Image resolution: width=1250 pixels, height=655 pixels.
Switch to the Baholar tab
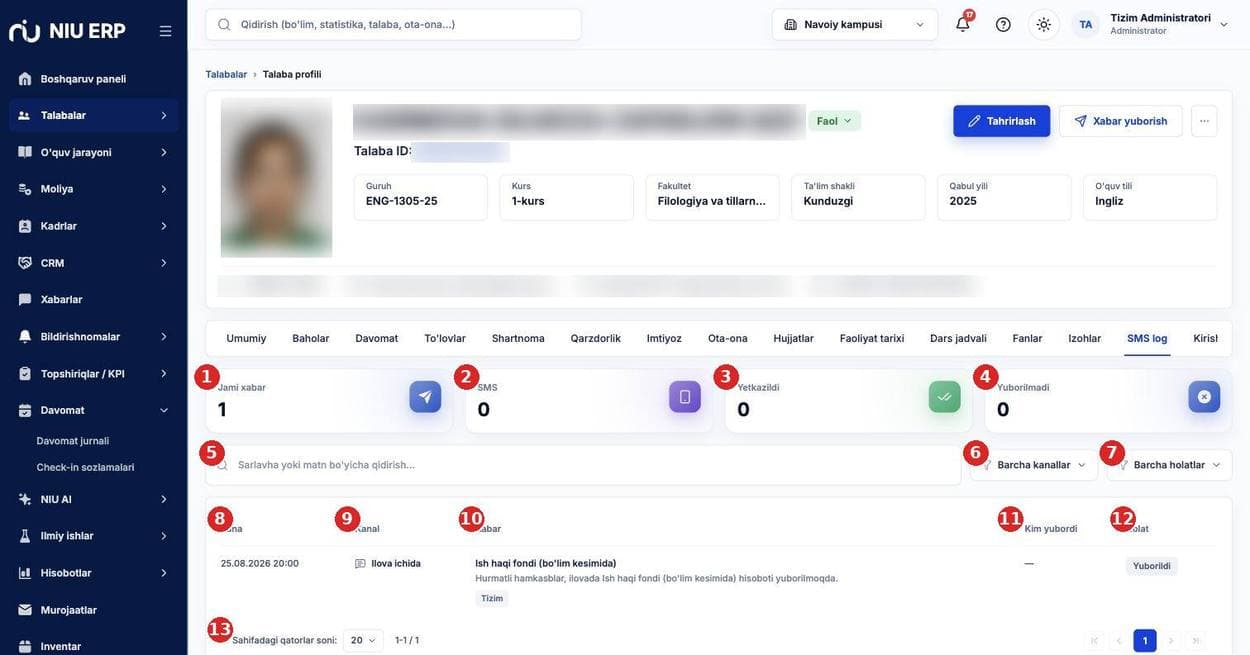point(311,338)
